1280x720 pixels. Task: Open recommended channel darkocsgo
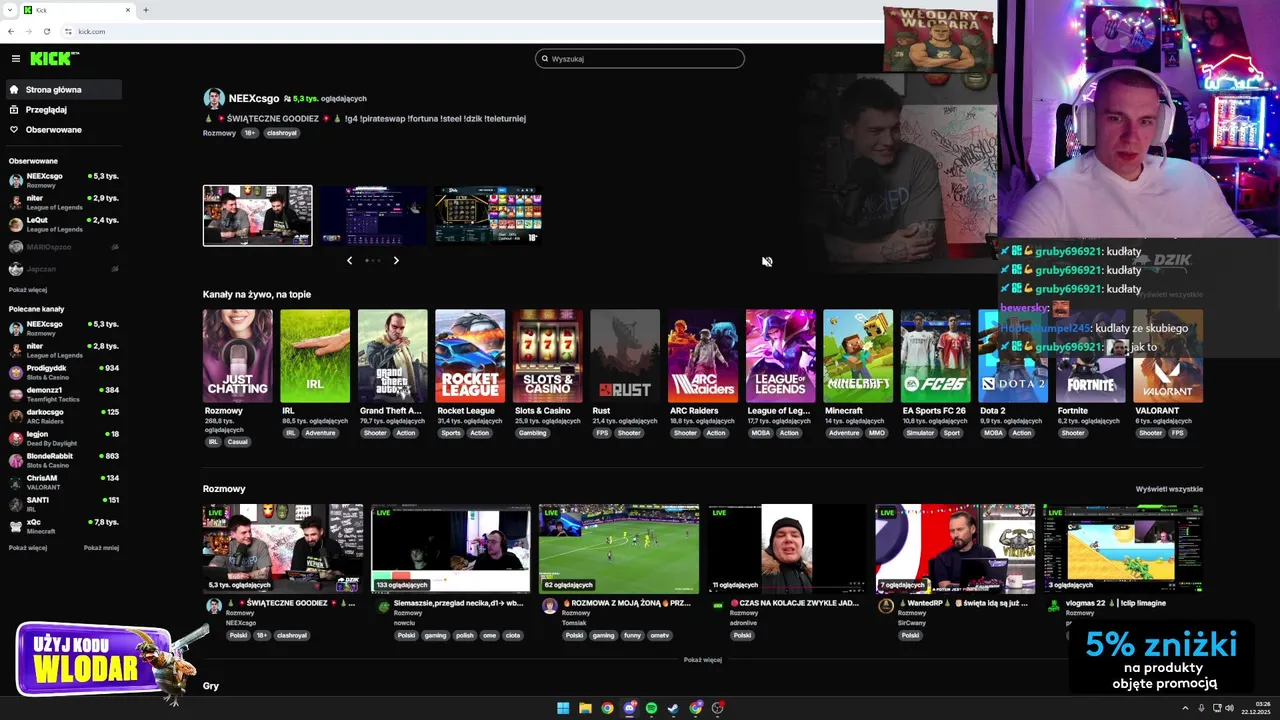[64, 416]
